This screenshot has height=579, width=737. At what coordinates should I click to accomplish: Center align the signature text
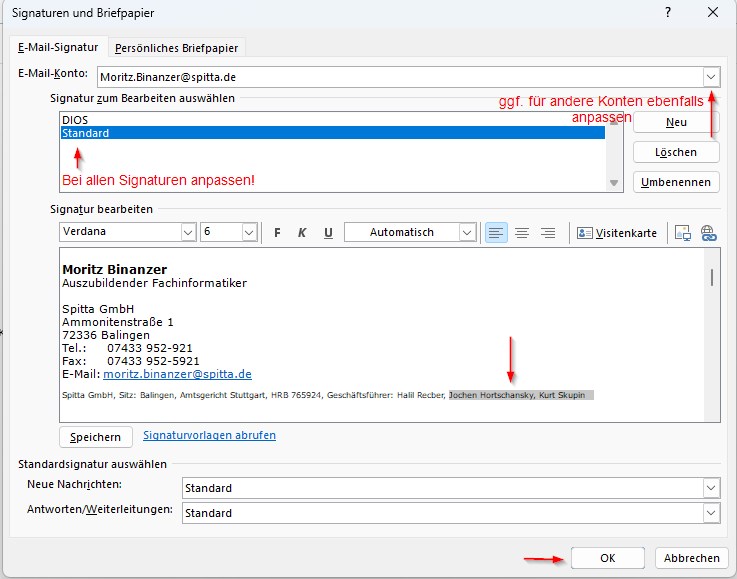(x=522, y=232)
